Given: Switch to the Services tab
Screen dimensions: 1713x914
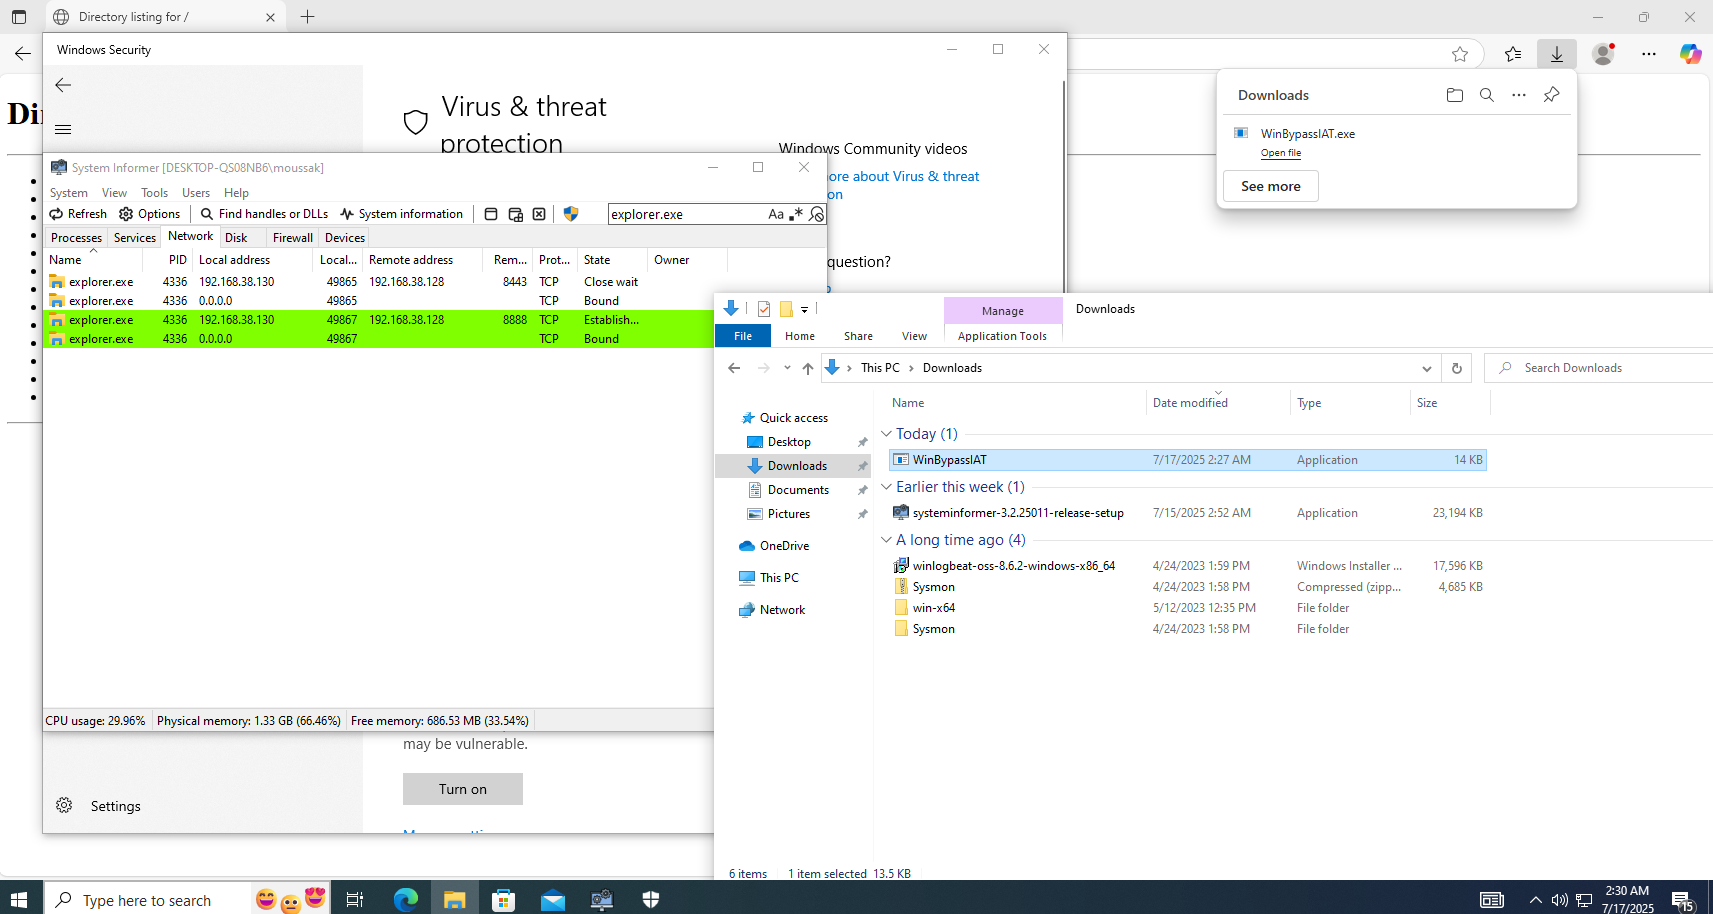Looking at the screenshot, I should [135, 238].
